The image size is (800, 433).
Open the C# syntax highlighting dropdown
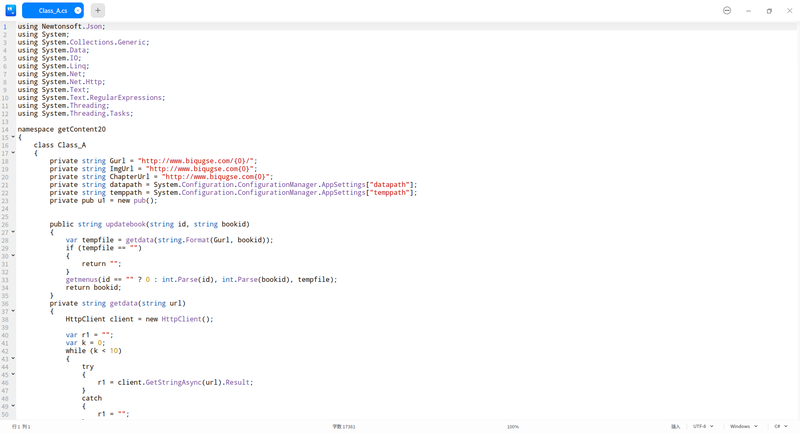[x=781, y=426]
